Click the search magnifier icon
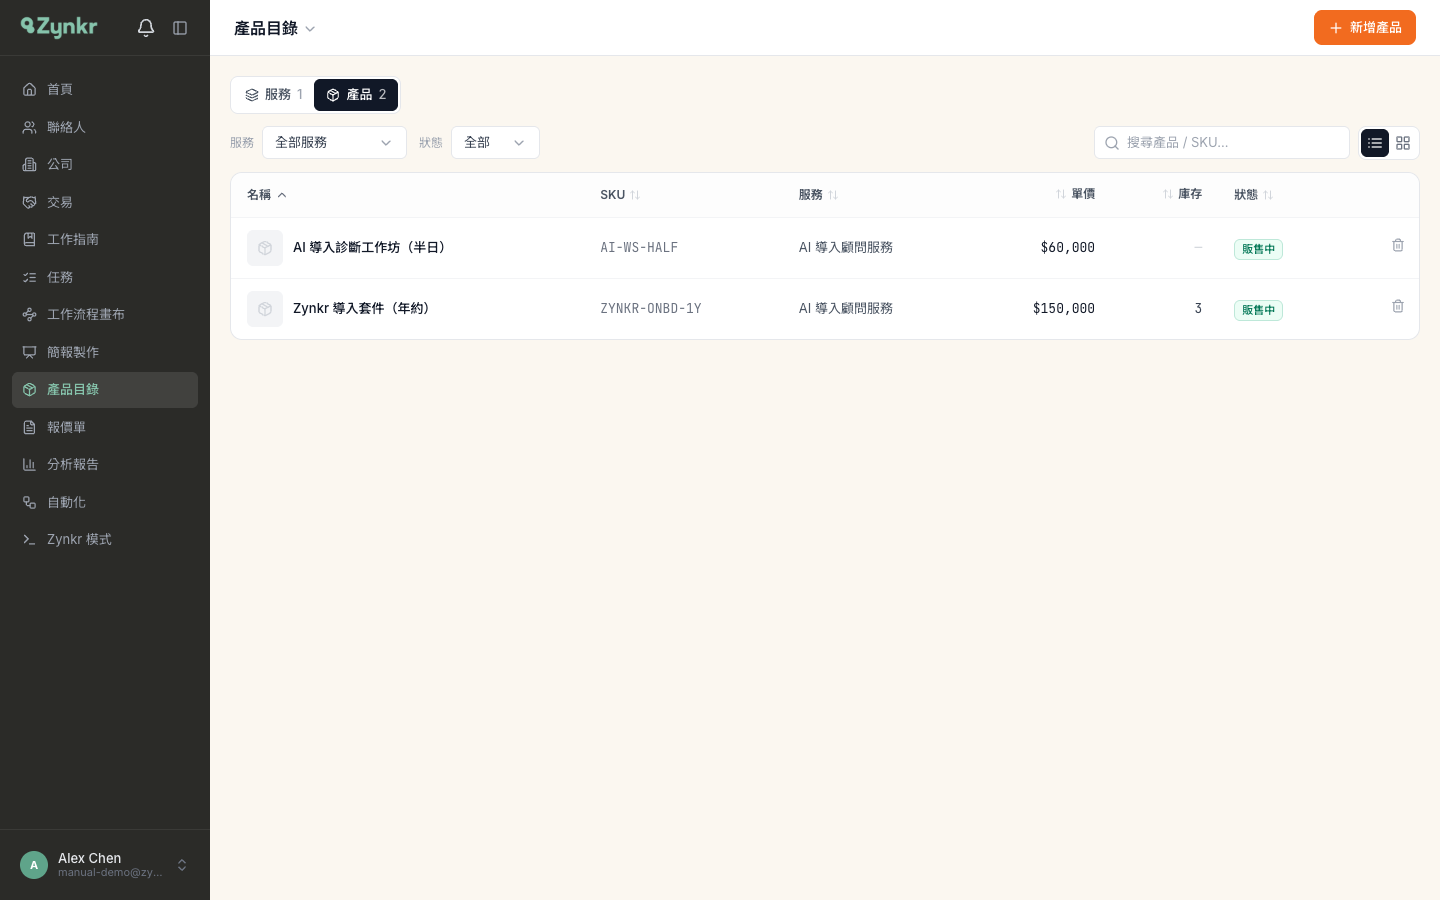This screenshot has height=900, width=1440. click(1112, 143)
